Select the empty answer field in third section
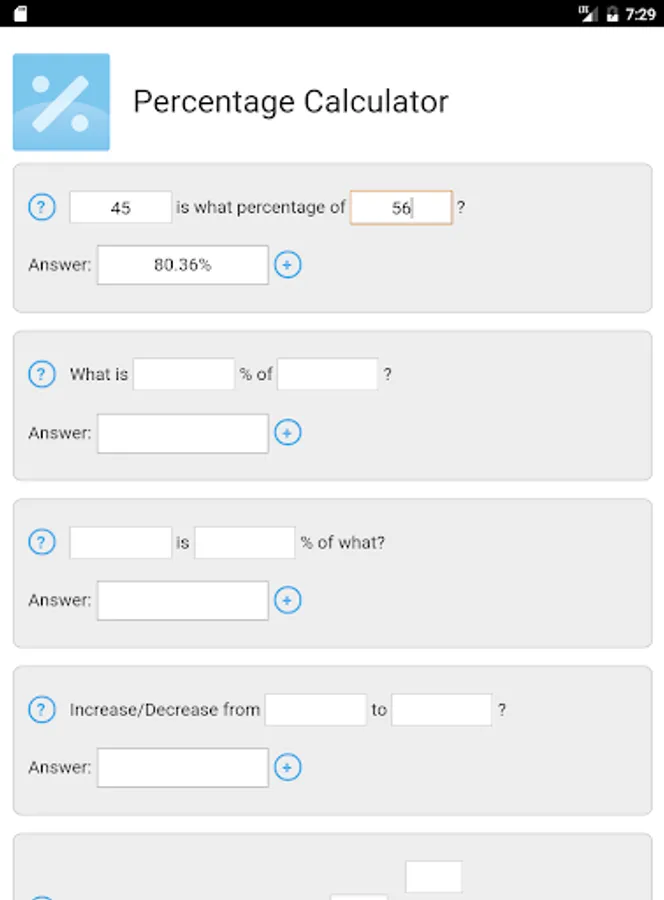Viewport: 664px width, 900px height. [182, 600]
